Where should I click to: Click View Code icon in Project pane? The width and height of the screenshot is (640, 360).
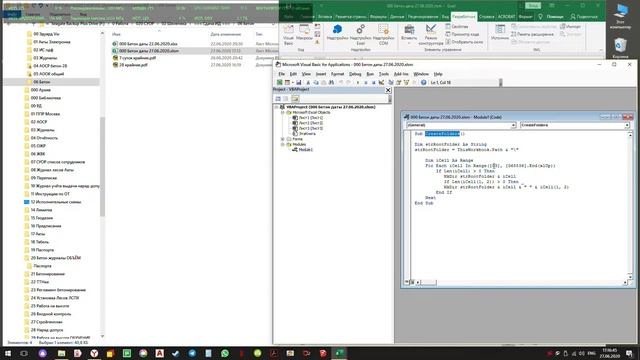point(278,99)
